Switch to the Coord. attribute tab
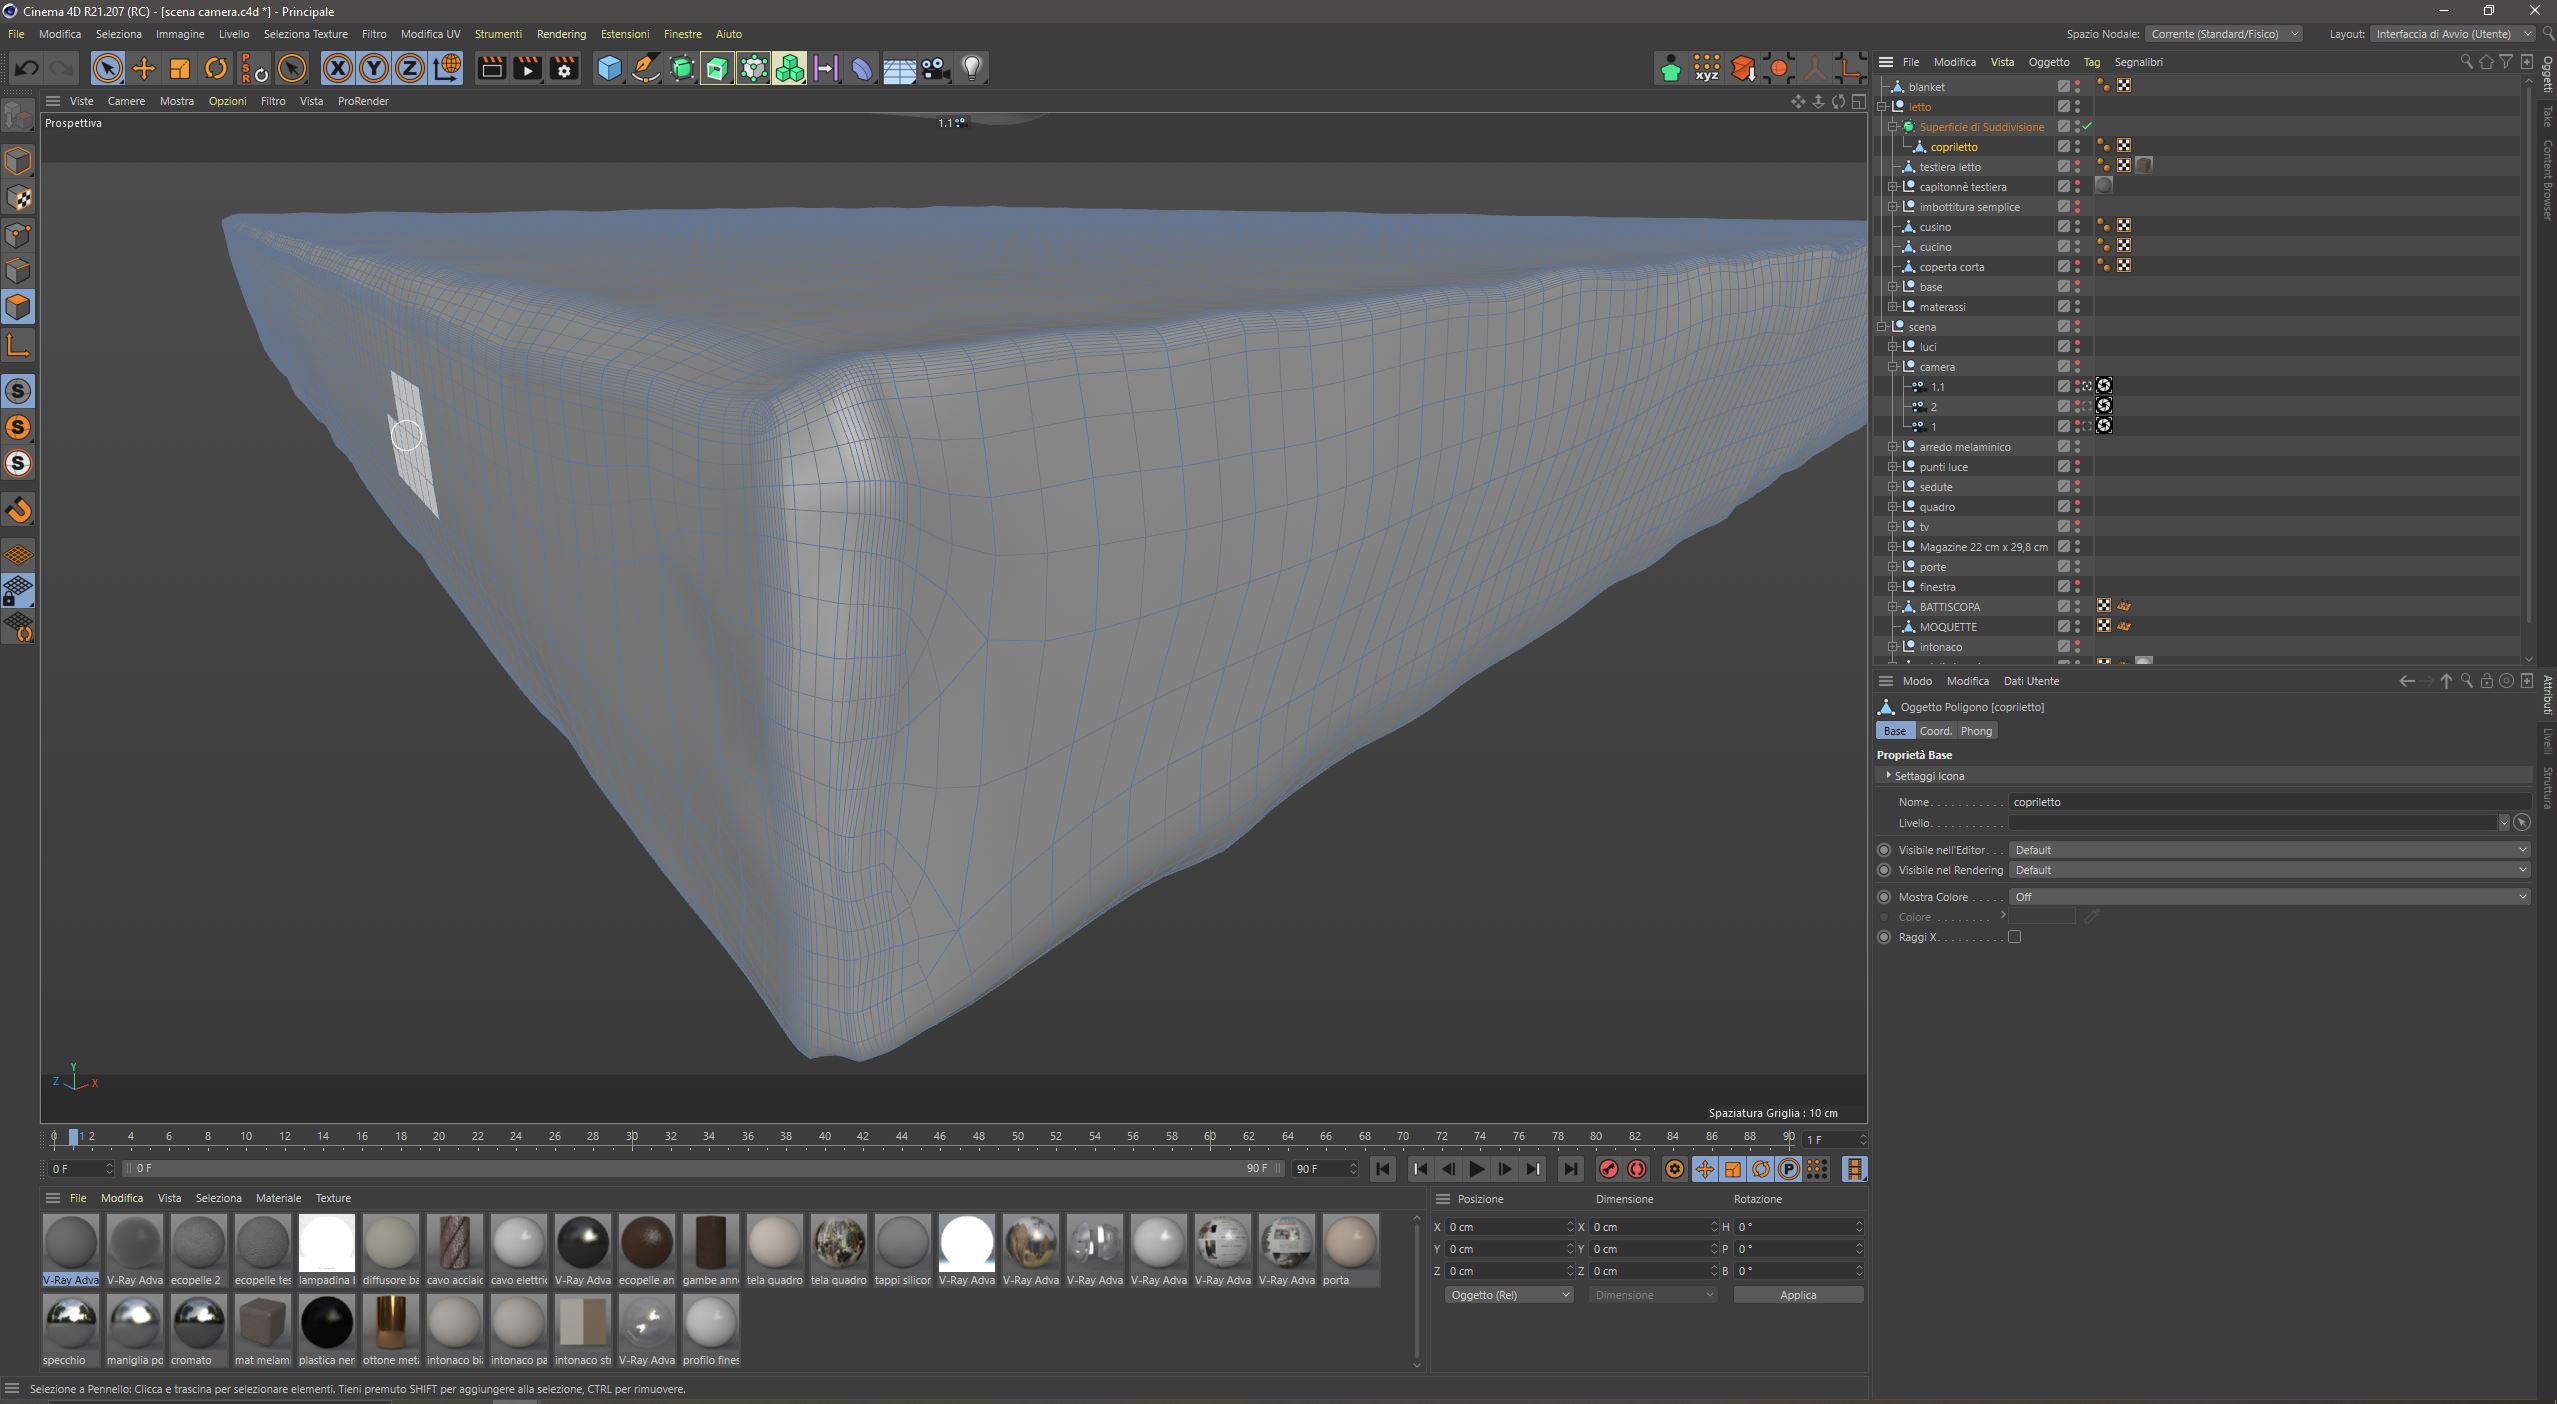The image size is (2557, 1404). pos(1935,731)
